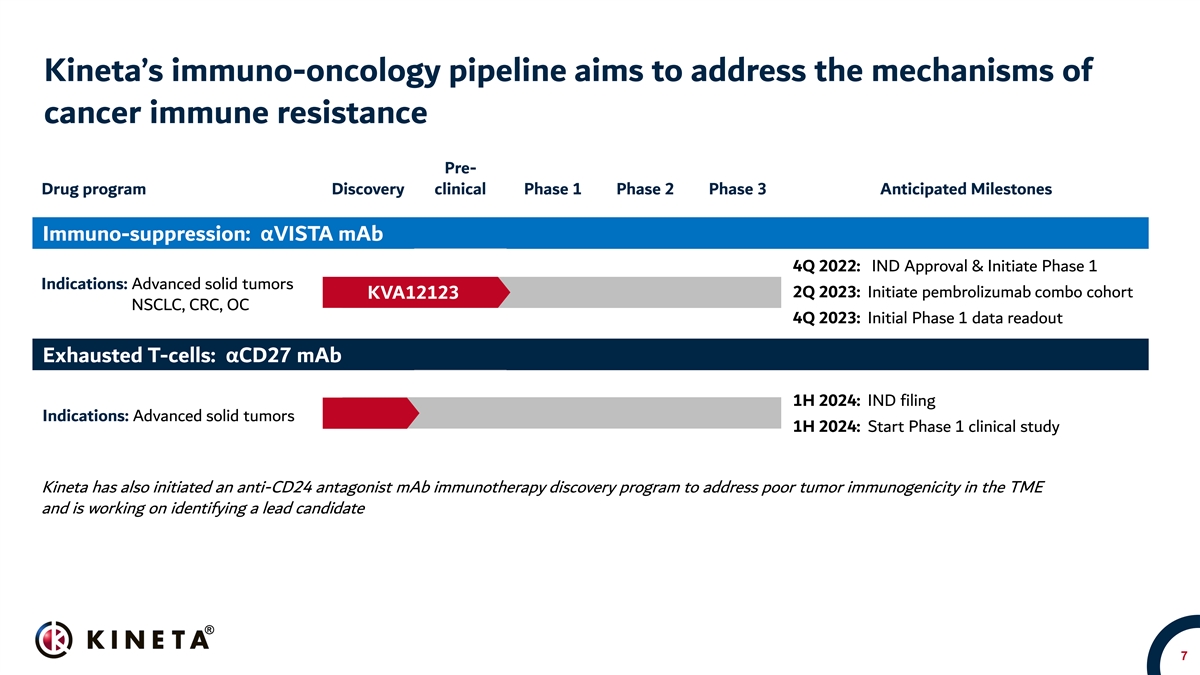
Task: Click the slide page number 7
Action: (1183, 657)
